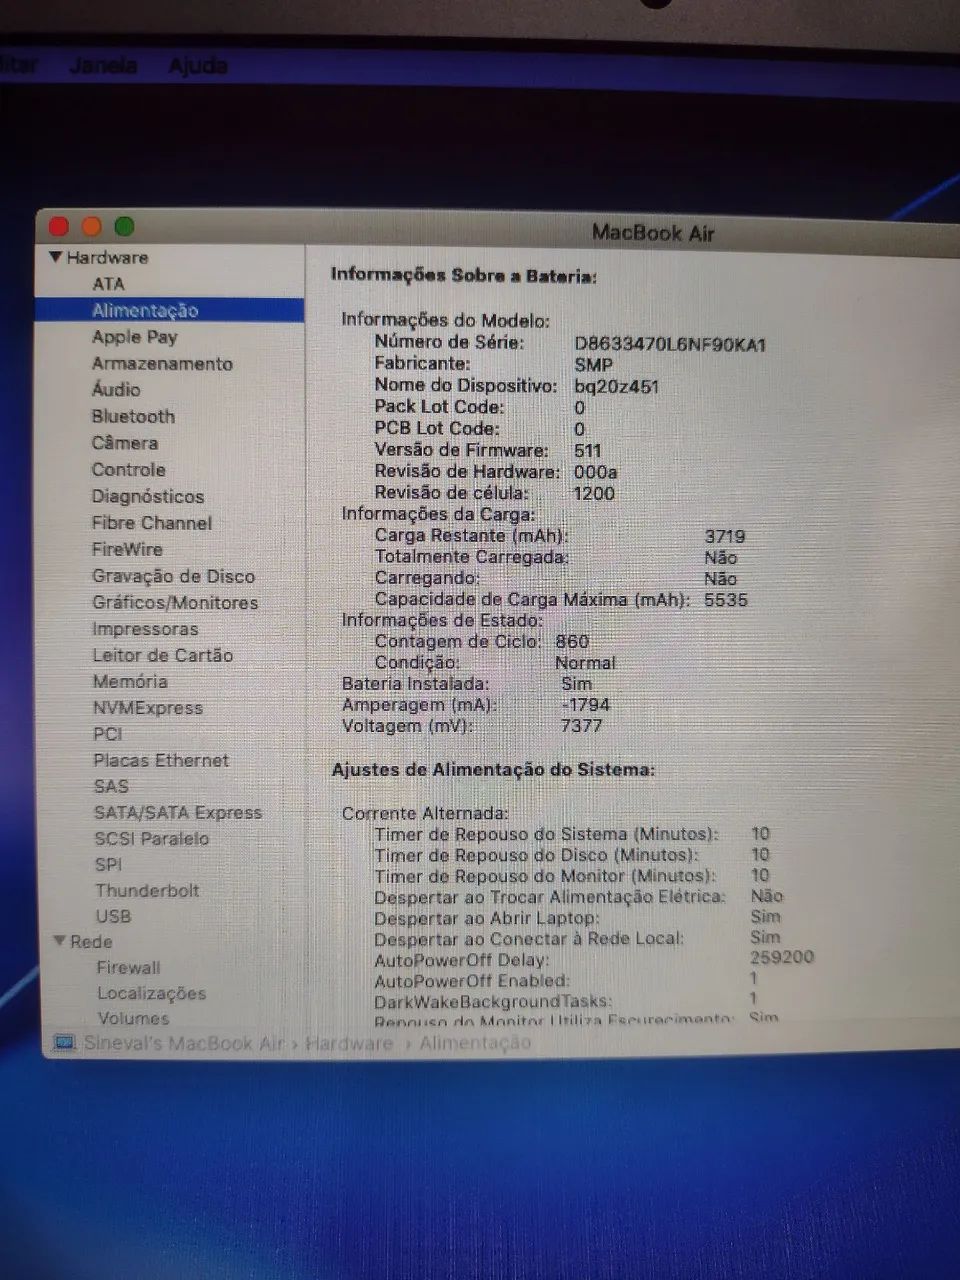
Task: Click Alimentação in the path bar
Action: point(475,1043)
